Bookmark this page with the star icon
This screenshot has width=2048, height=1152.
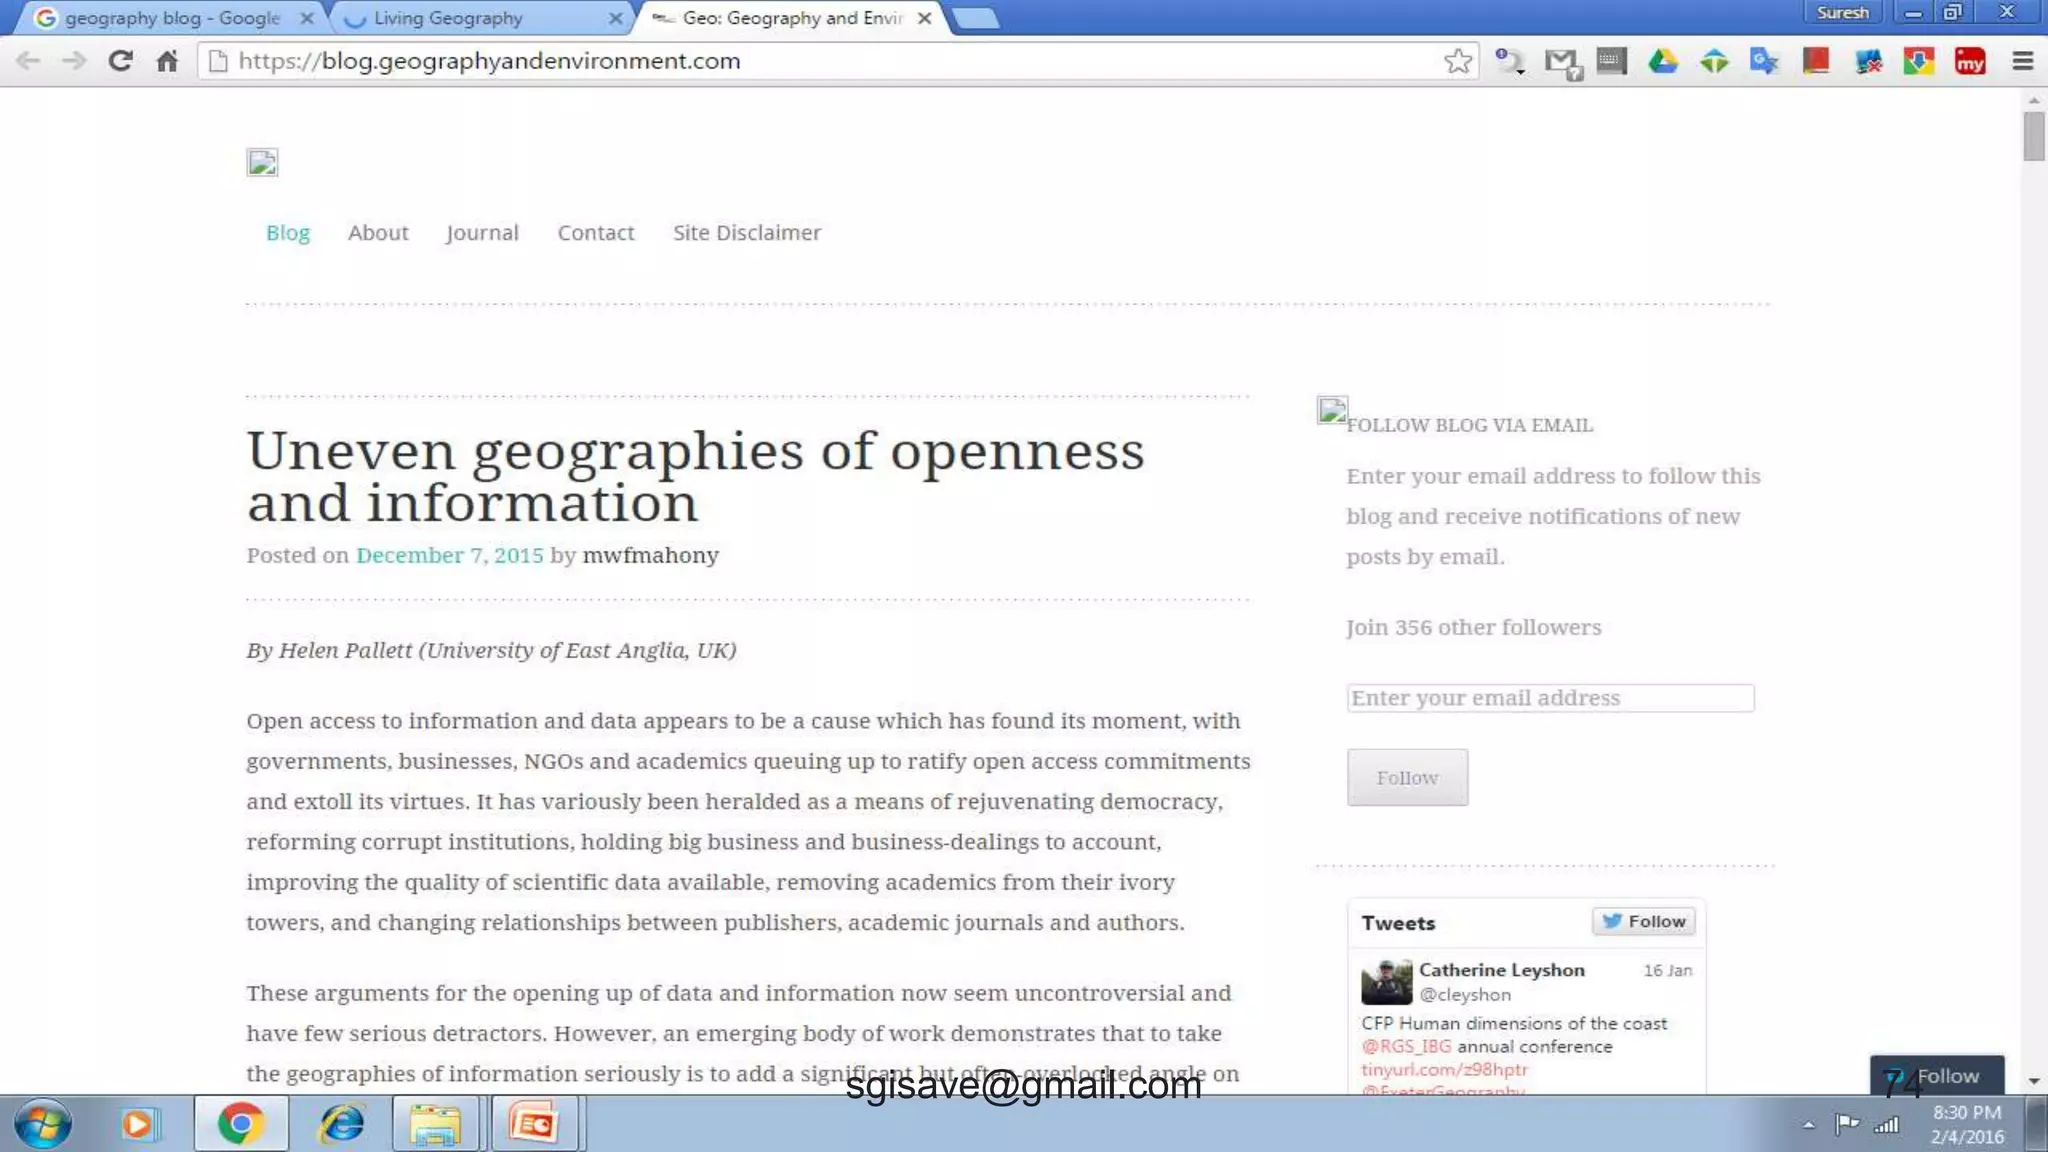pos(1458,61)
